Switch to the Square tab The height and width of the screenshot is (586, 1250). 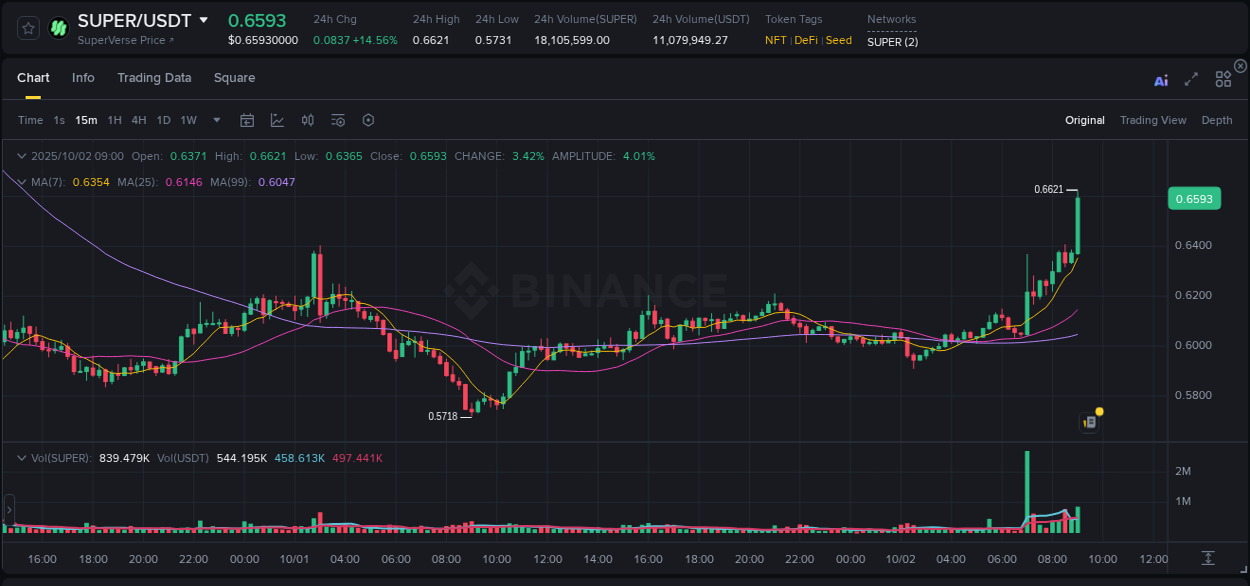[234, 77]
